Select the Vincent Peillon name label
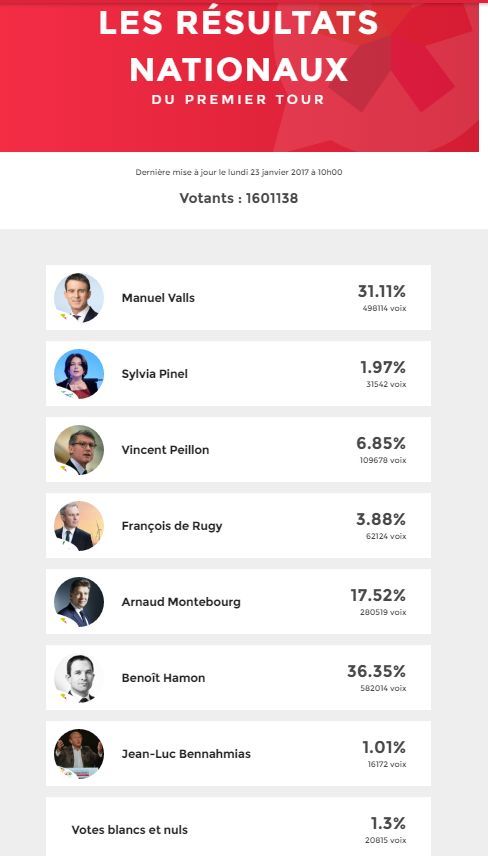This screenshot has height=856, width=488. click(165, 450)
